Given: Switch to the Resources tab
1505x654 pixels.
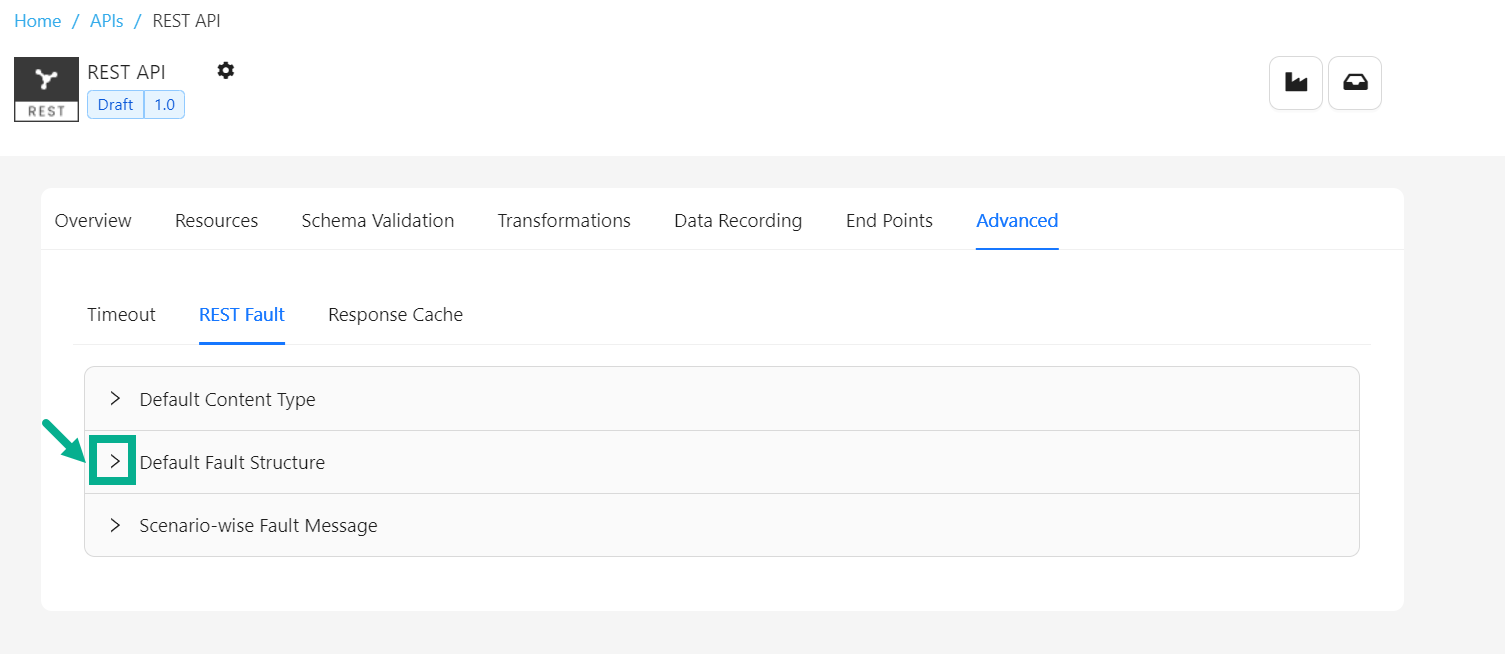Looking at the screenshot, I should [216, 221].
